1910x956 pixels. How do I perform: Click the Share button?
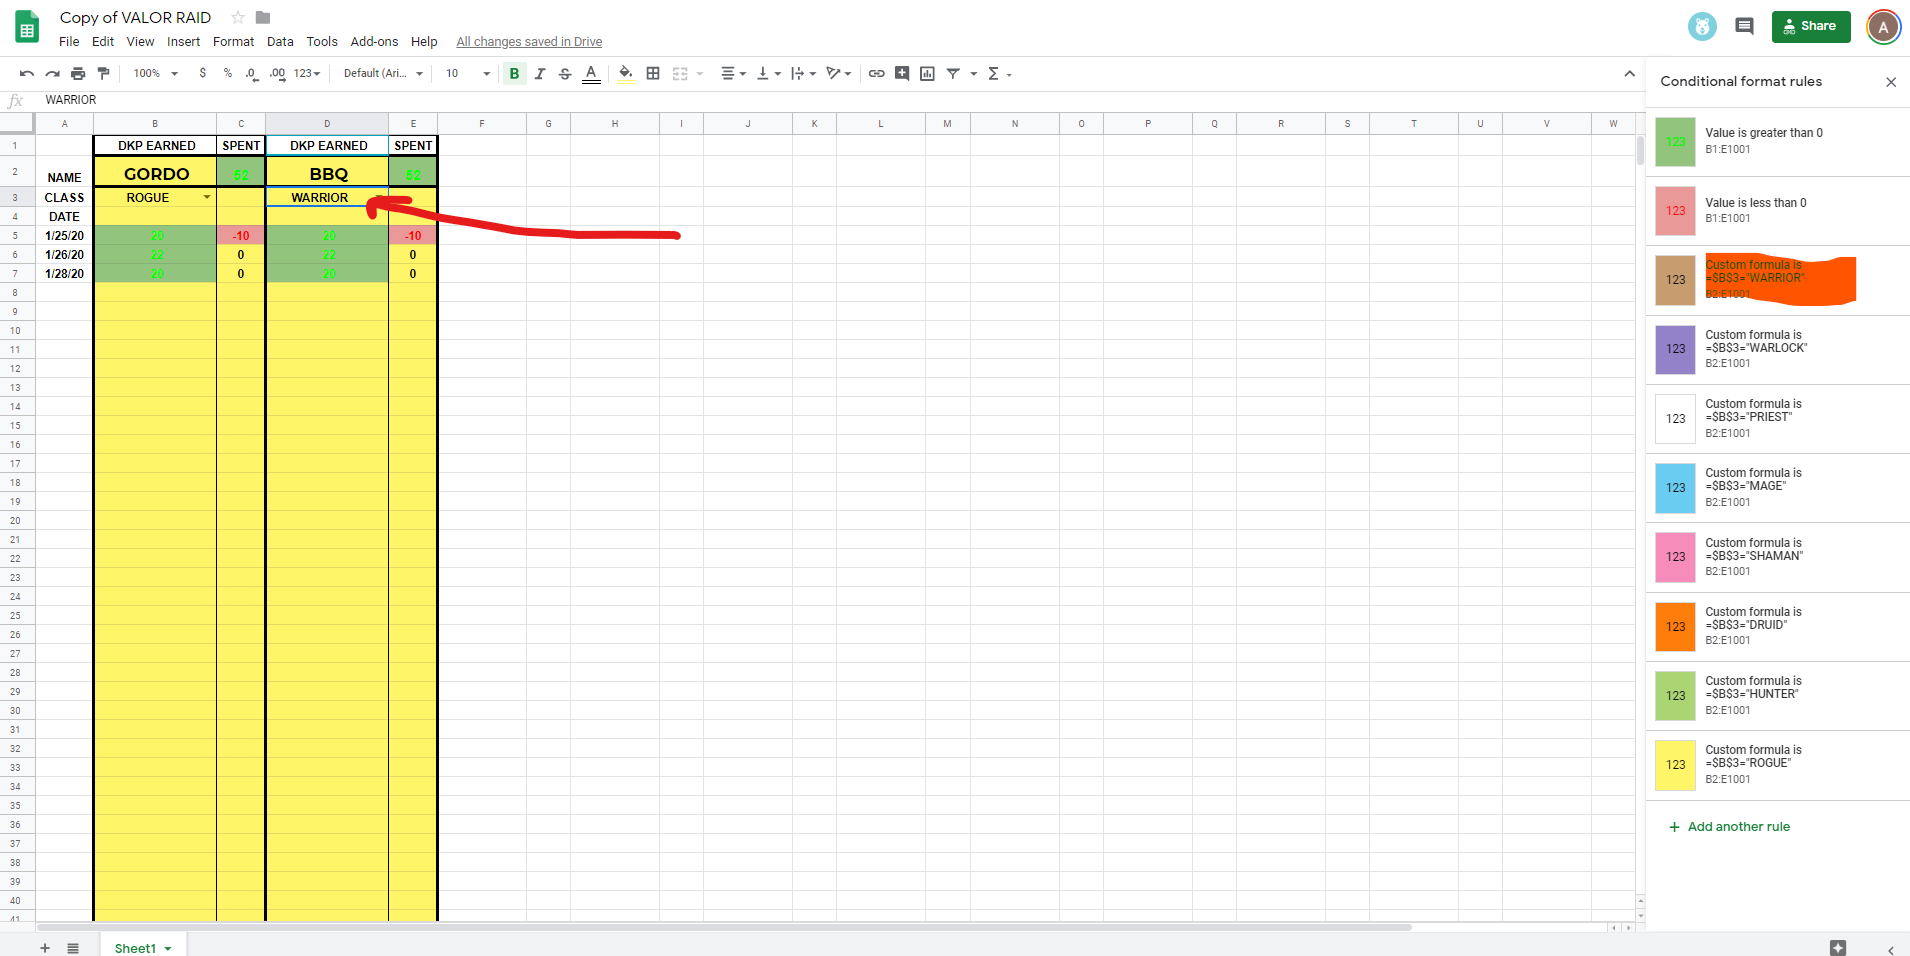point(1810,26)
